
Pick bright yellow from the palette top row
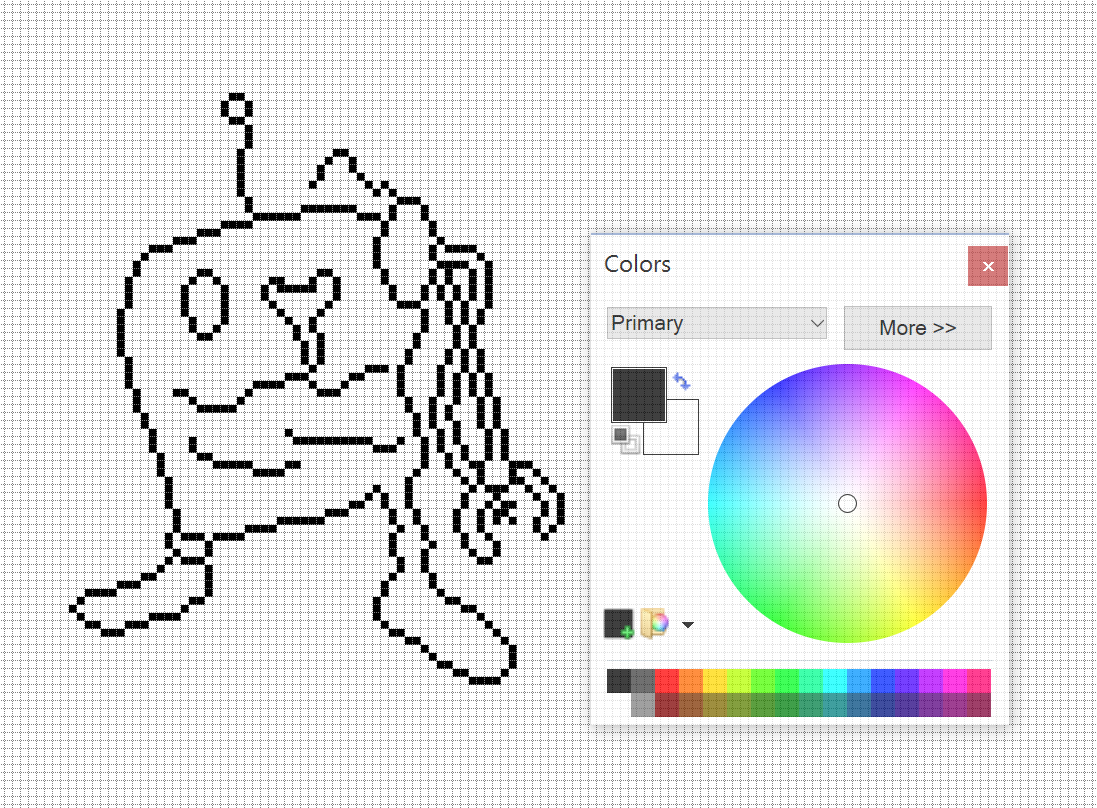coord(714,681)
